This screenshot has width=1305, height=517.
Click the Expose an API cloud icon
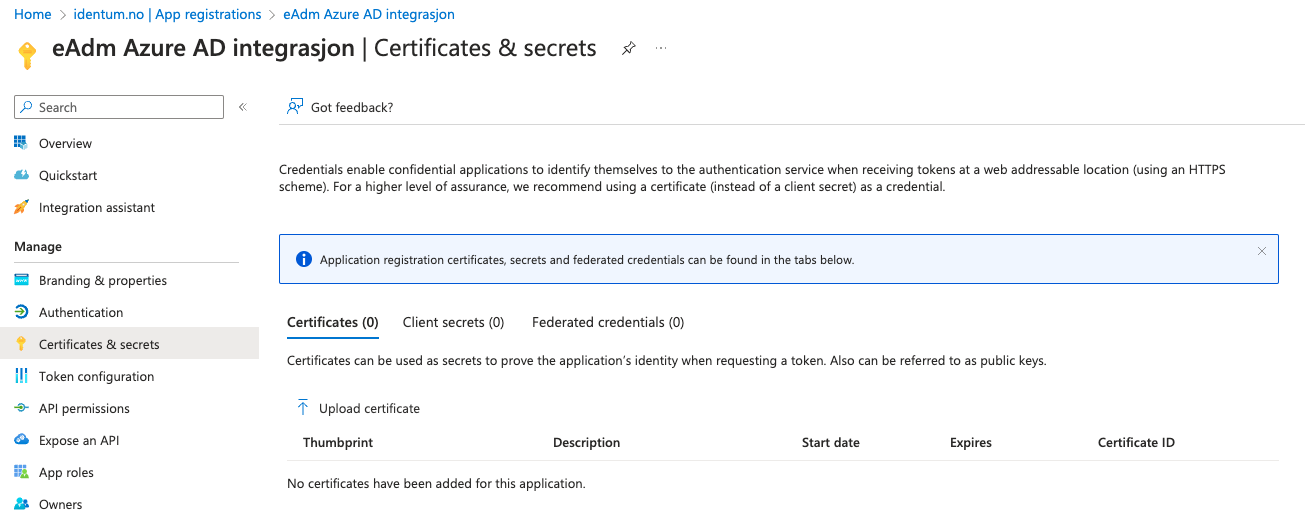[x=21, y=440]
